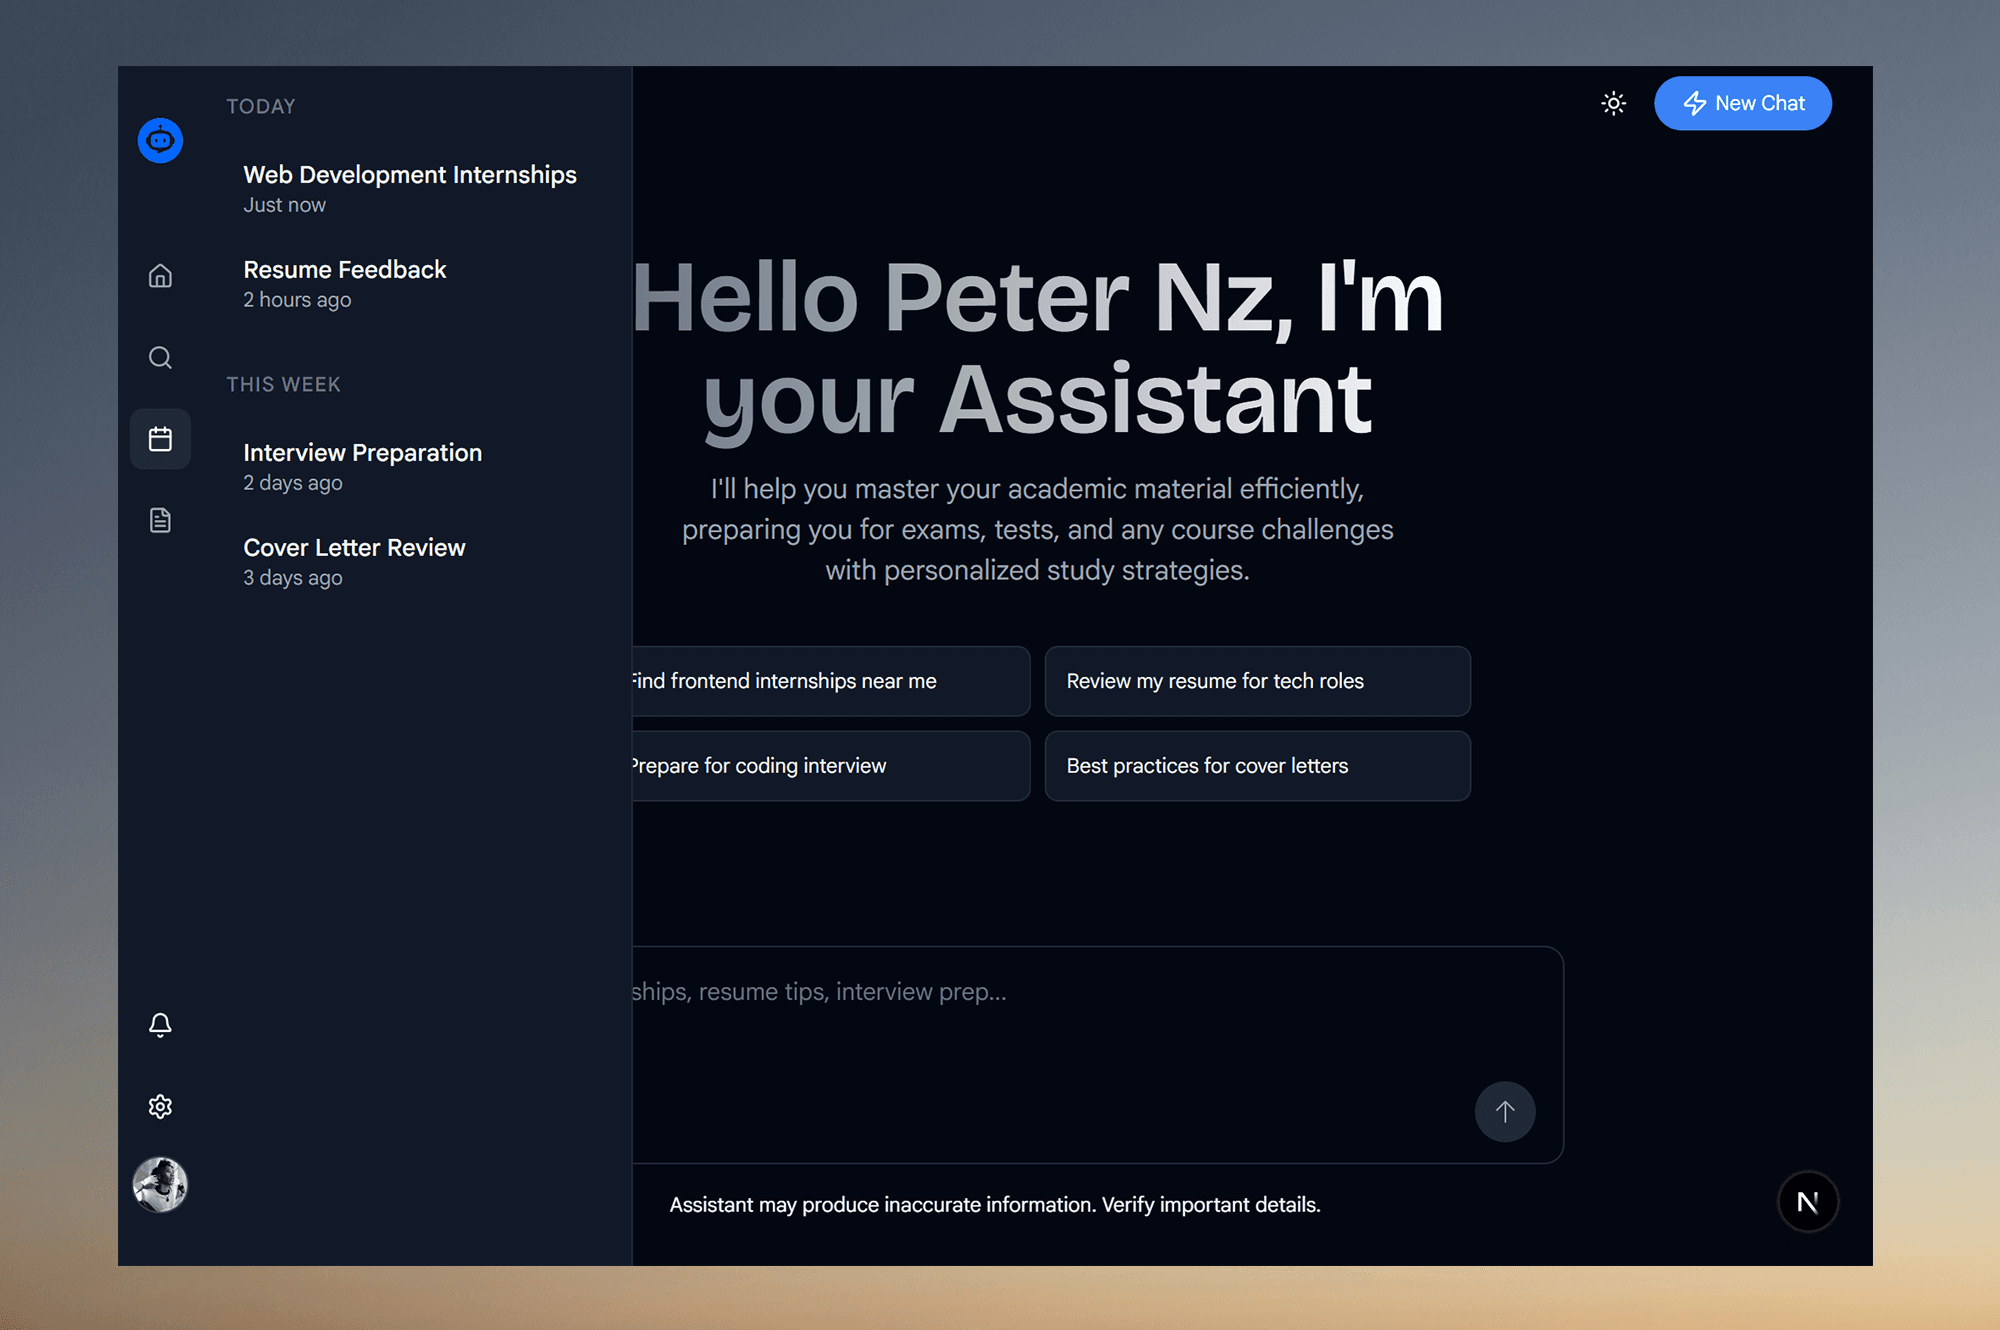Click the N logo in the bottom corner

coord(1807,1201)
